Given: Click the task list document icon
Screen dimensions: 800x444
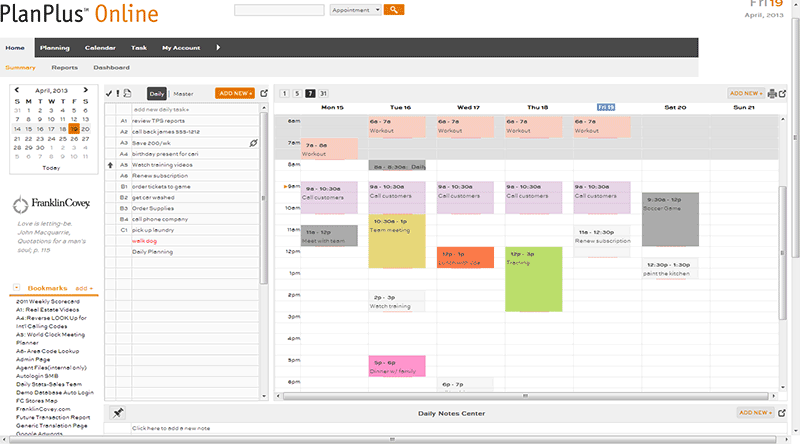Looking at the screenshot, I should click(x=128, y=93).
